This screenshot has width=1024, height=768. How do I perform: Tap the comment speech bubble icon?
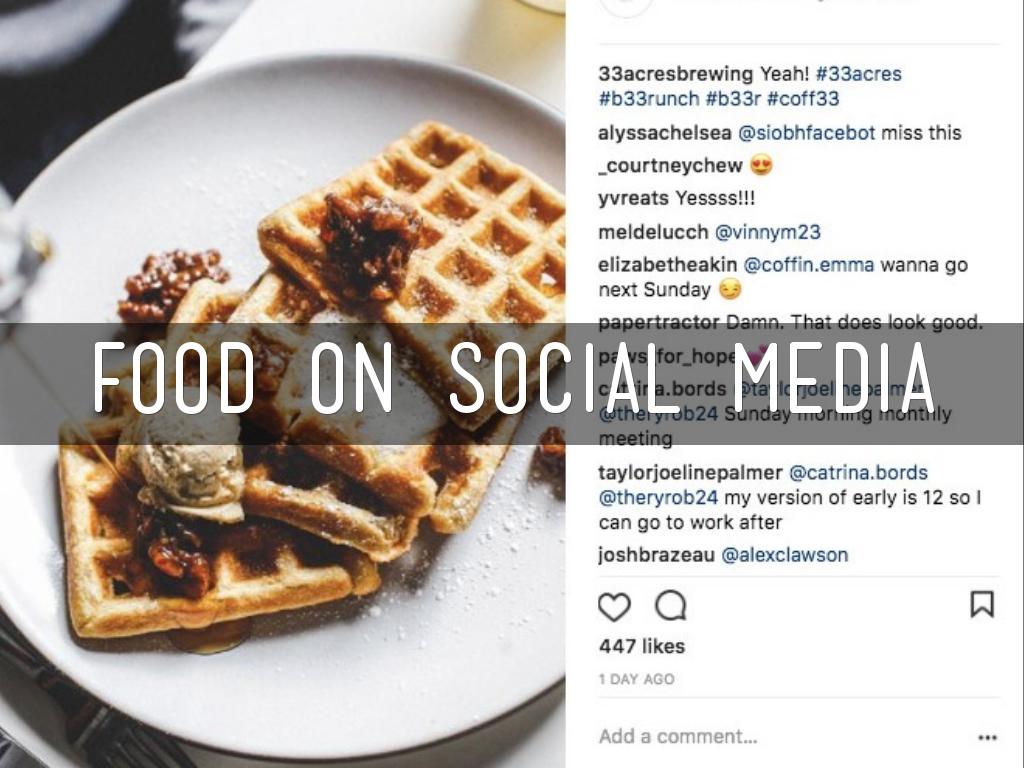coord(670,605)
